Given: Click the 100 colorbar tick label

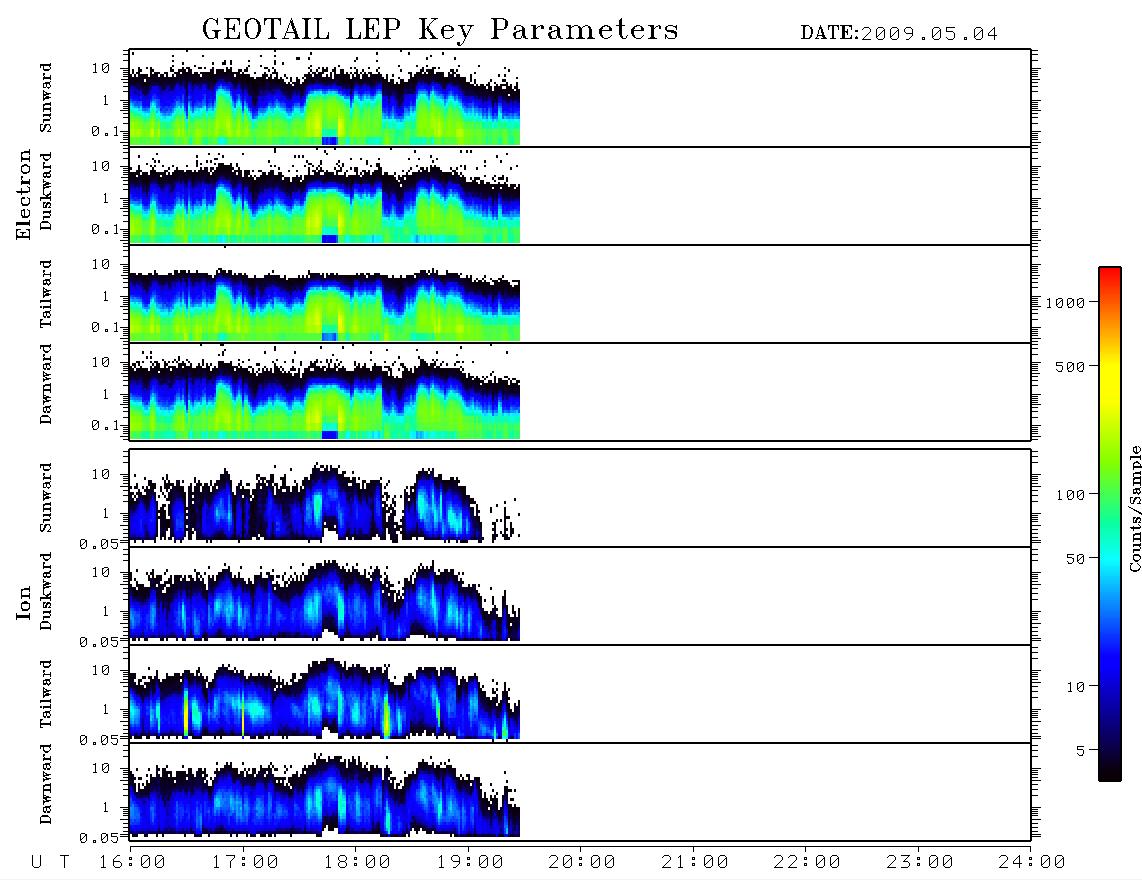Looking at the screenshot, I should pyautogui.click(x=1071, y=495).
